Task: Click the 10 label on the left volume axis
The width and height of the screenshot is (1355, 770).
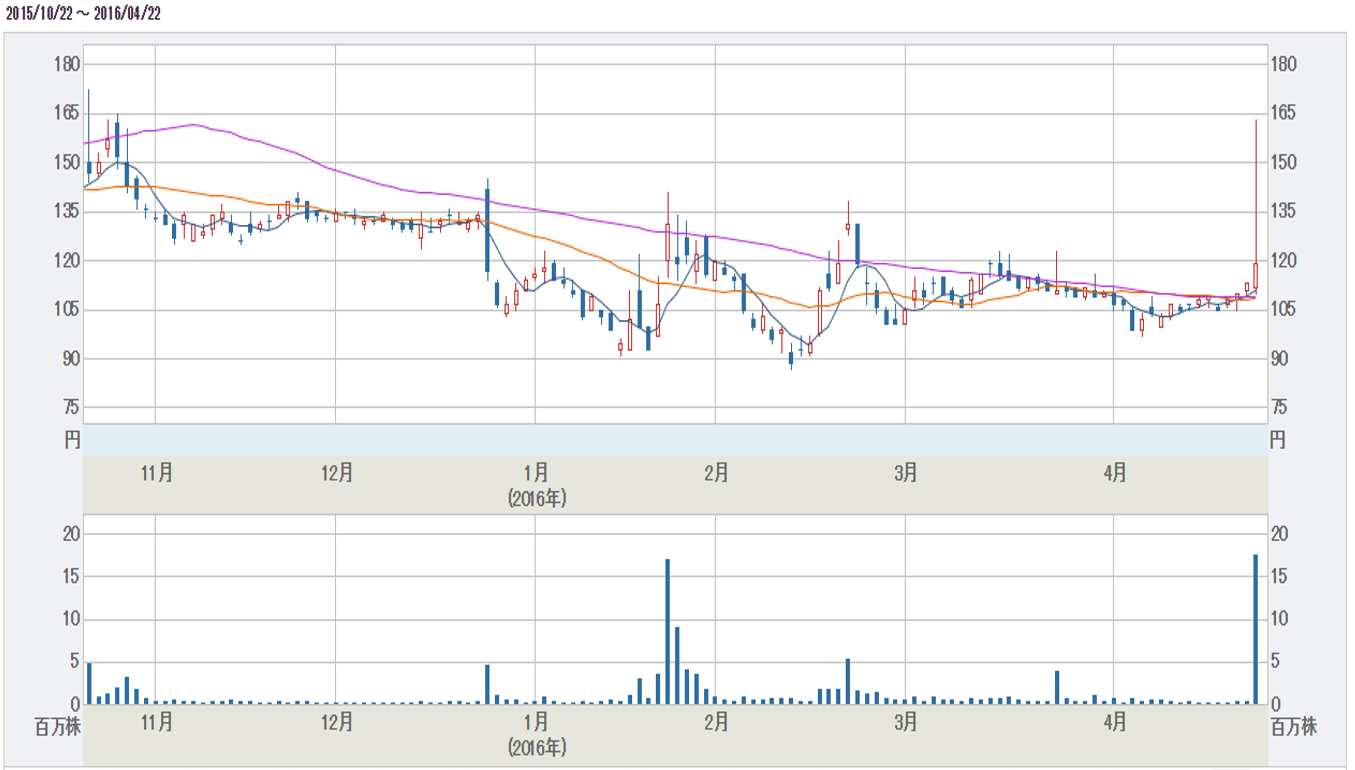Action: [x=70, y=620]
